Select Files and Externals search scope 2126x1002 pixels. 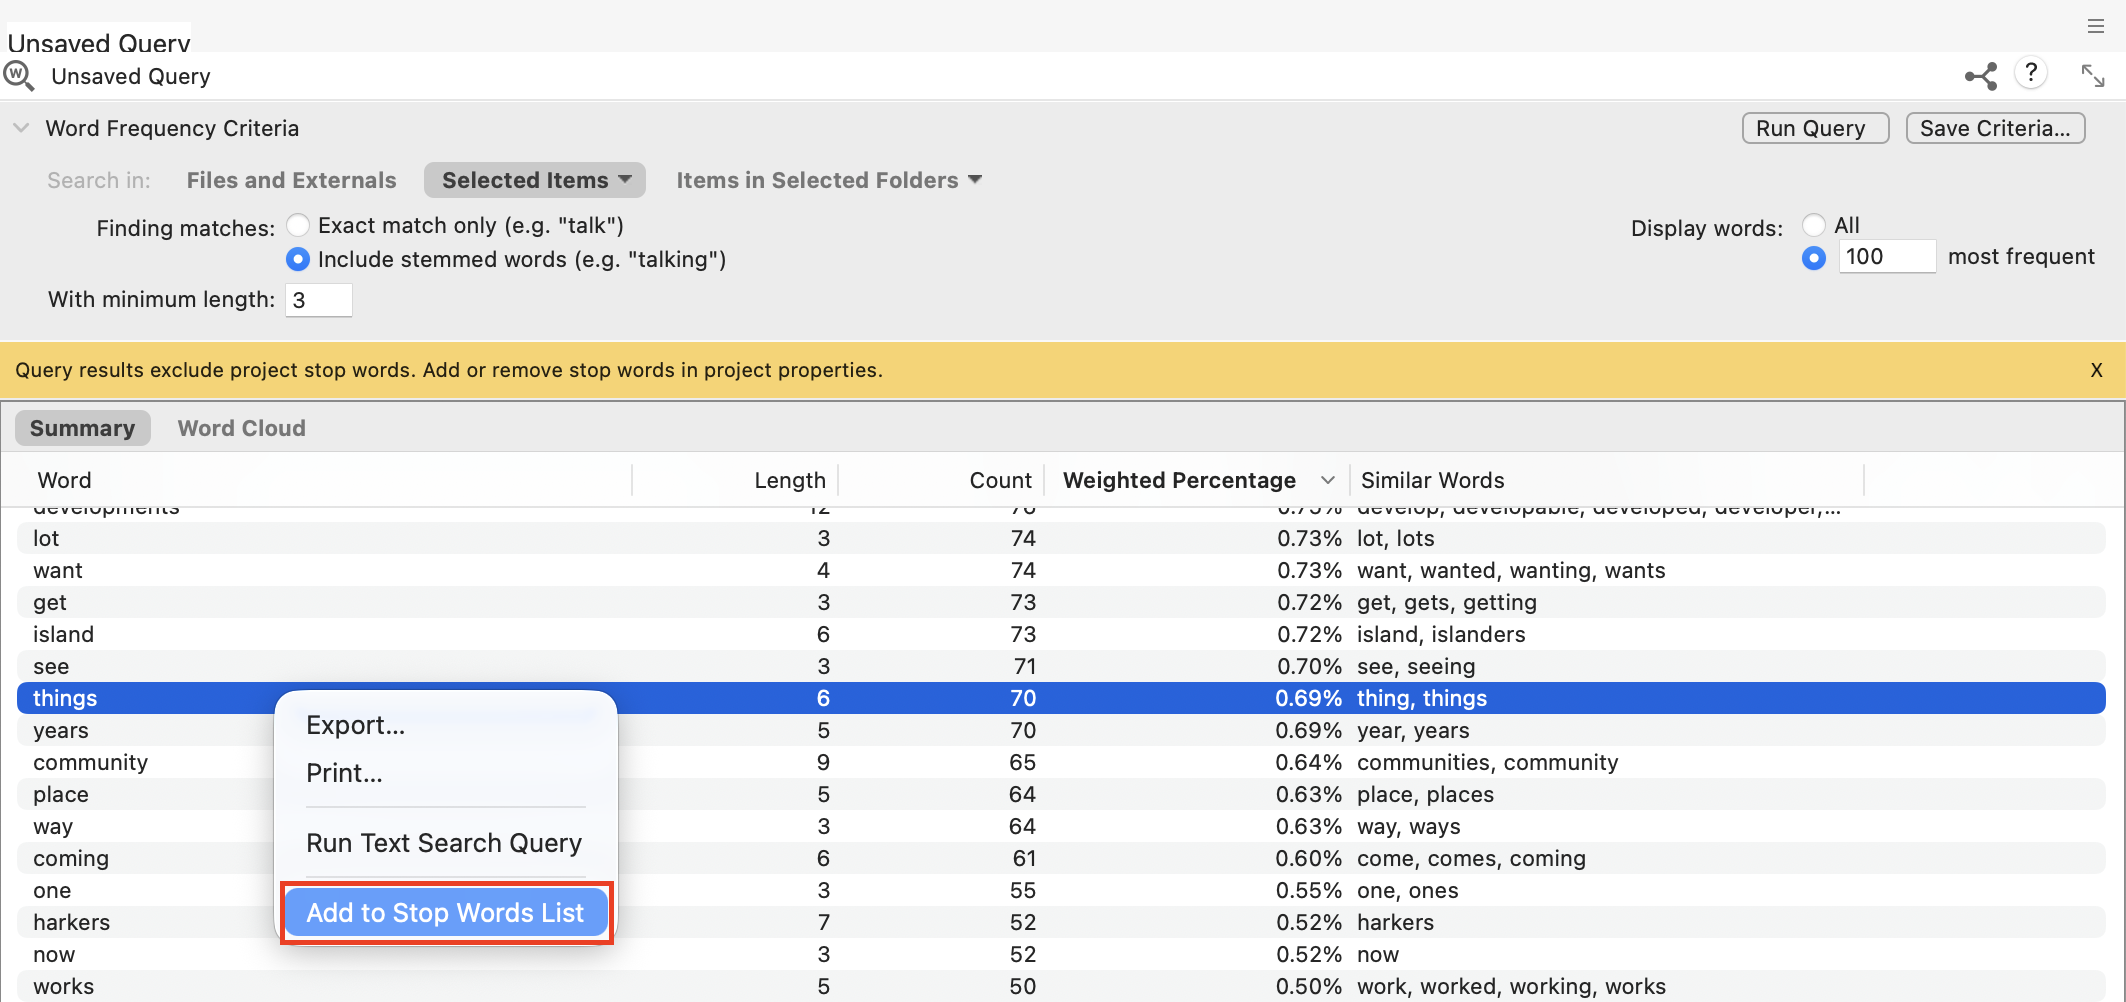coord(291,180)
